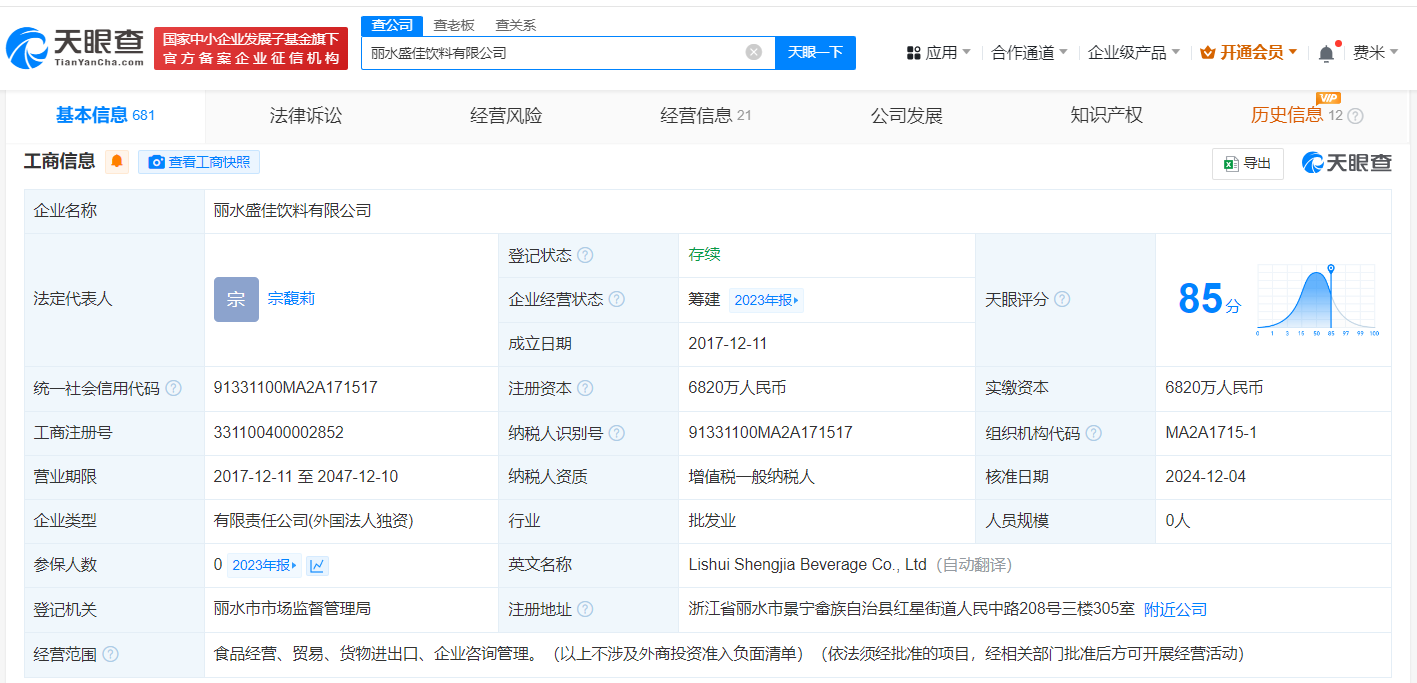Clear the search field with the X icon
Screen dimensions: 1417x683
point(754,52)
